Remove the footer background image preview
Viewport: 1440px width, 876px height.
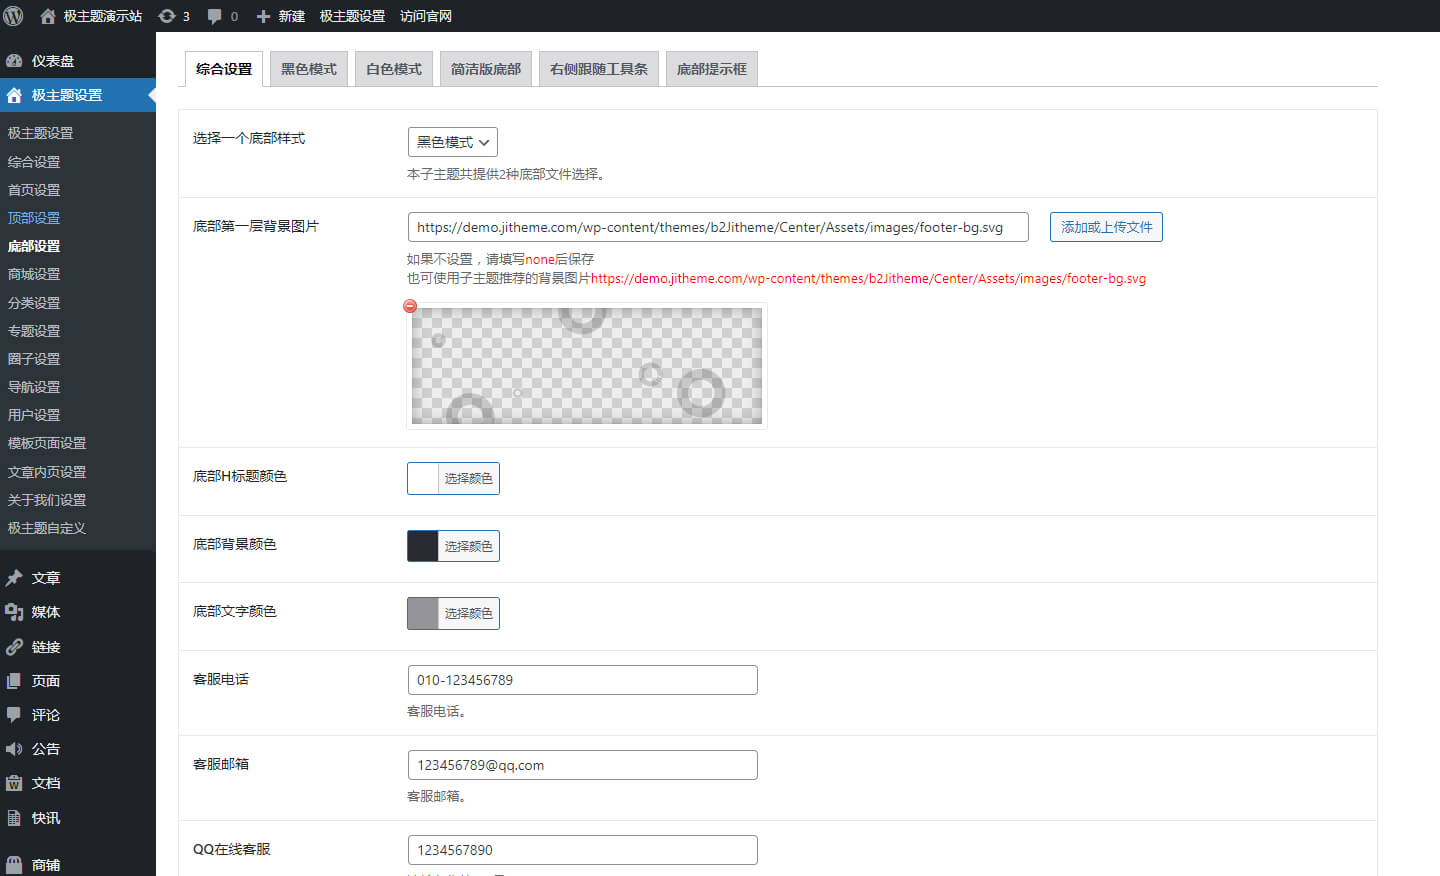coord(410,306)
